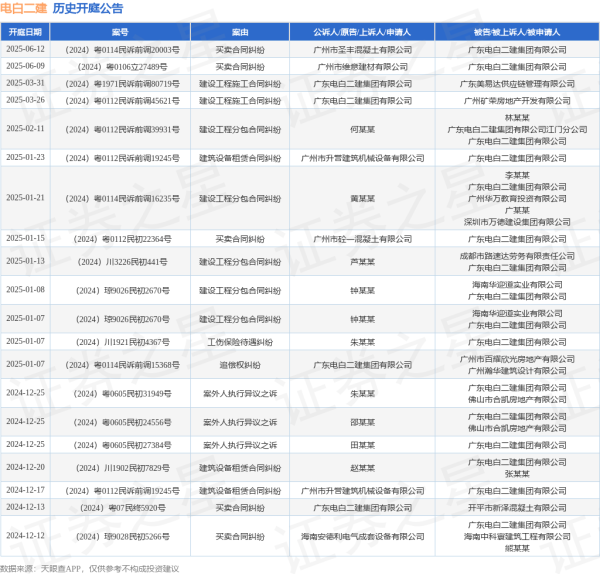Click plaintiff name '芦某某'
The image size is (600, 574).
[x=362, y=262]
